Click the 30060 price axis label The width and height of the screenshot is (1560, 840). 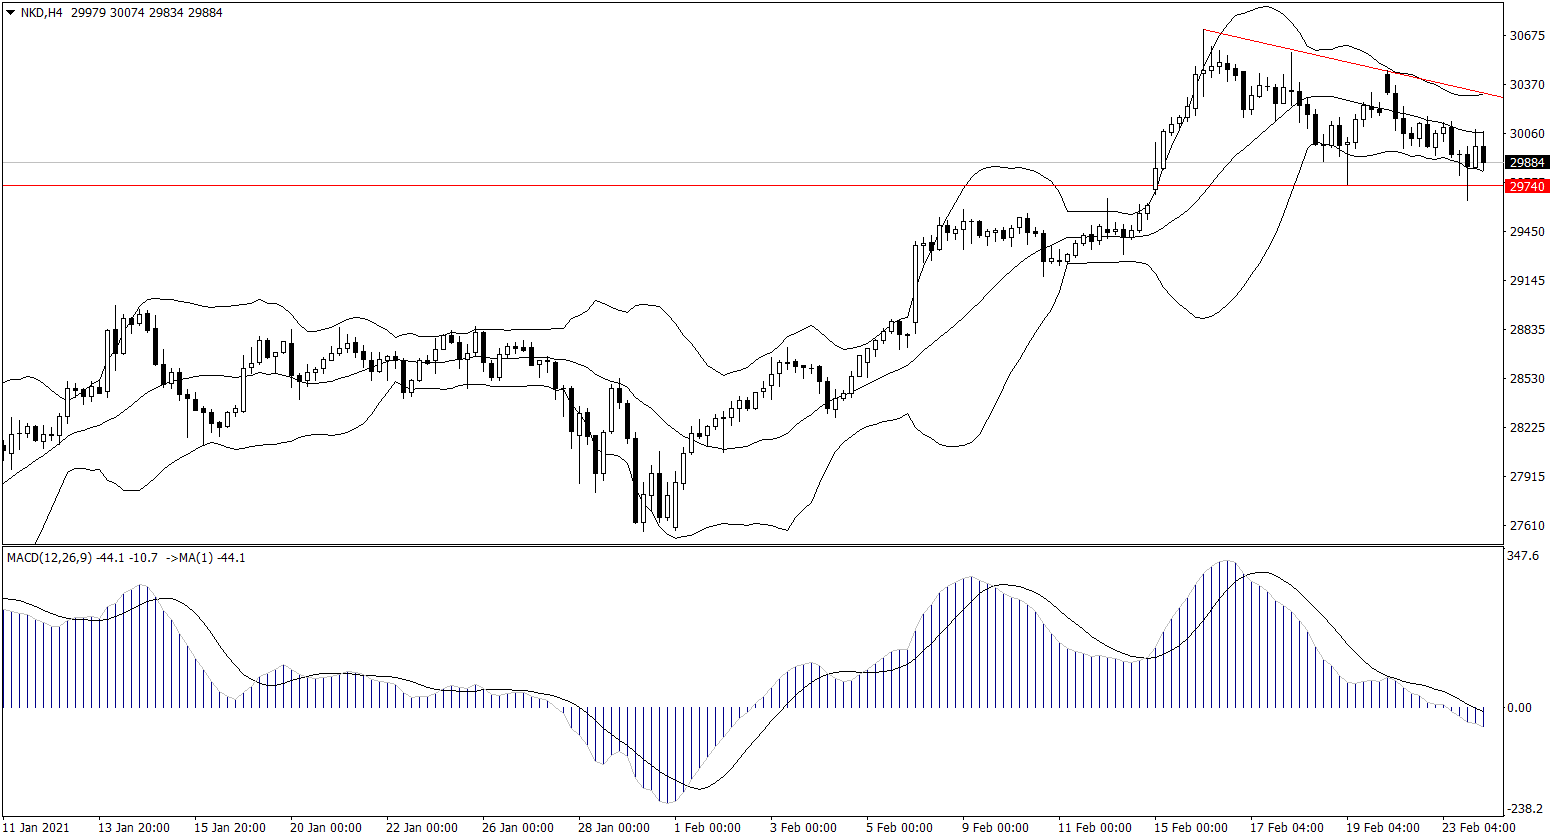pos(1527,134)
